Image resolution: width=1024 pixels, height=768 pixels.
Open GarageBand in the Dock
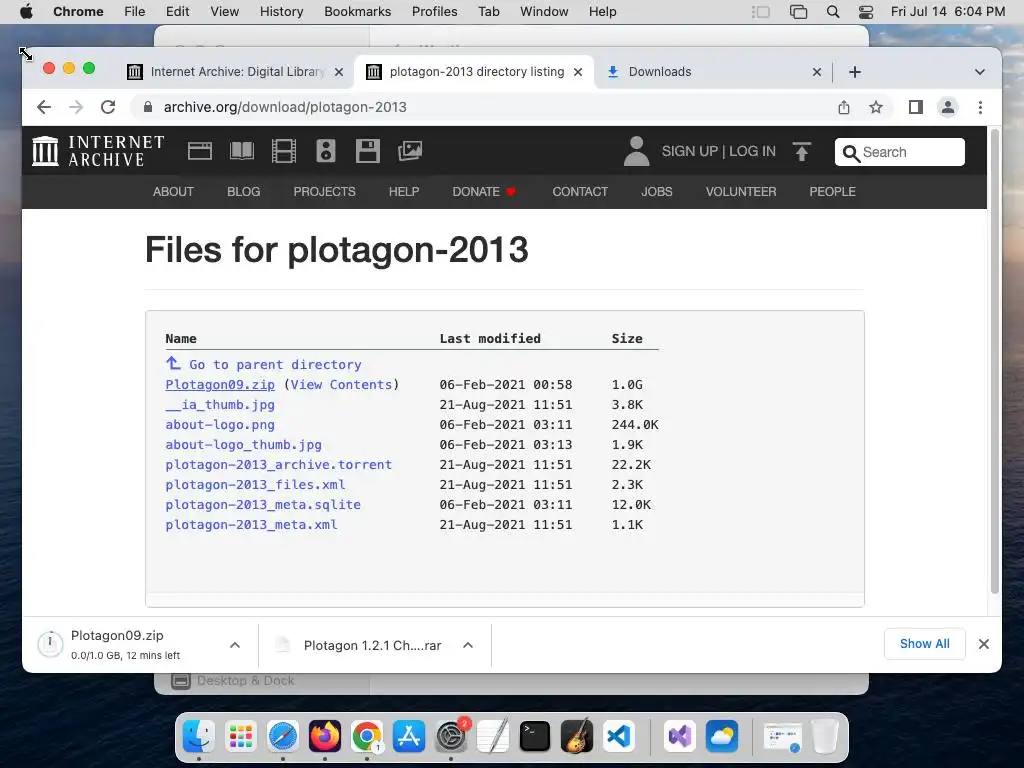point(577,737)
